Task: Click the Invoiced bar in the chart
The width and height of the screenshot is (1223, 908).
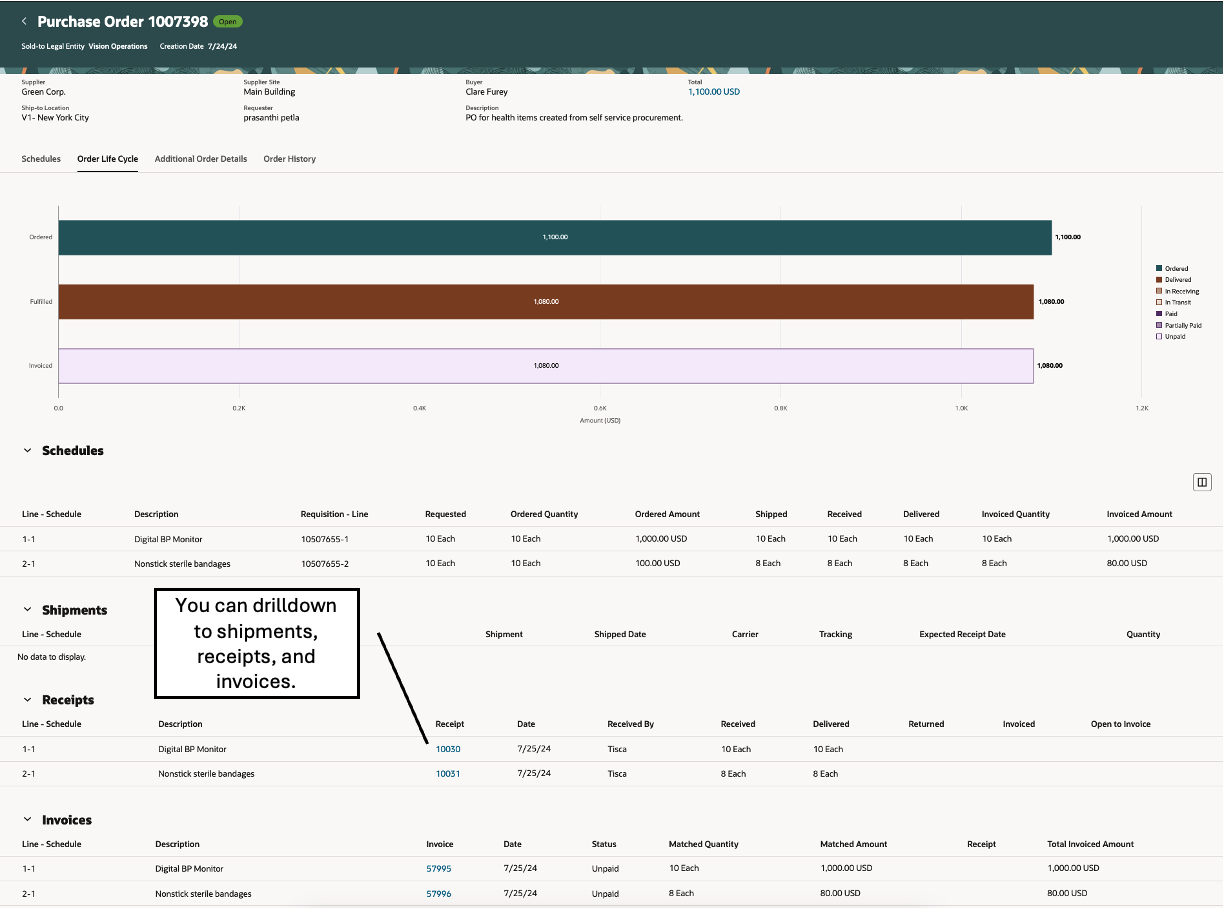Action: (546, 365)
